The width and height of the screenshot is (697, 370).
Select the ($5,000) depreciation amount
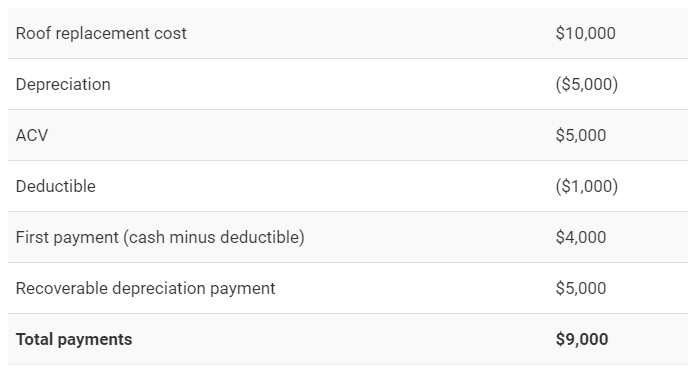point(587,84)
